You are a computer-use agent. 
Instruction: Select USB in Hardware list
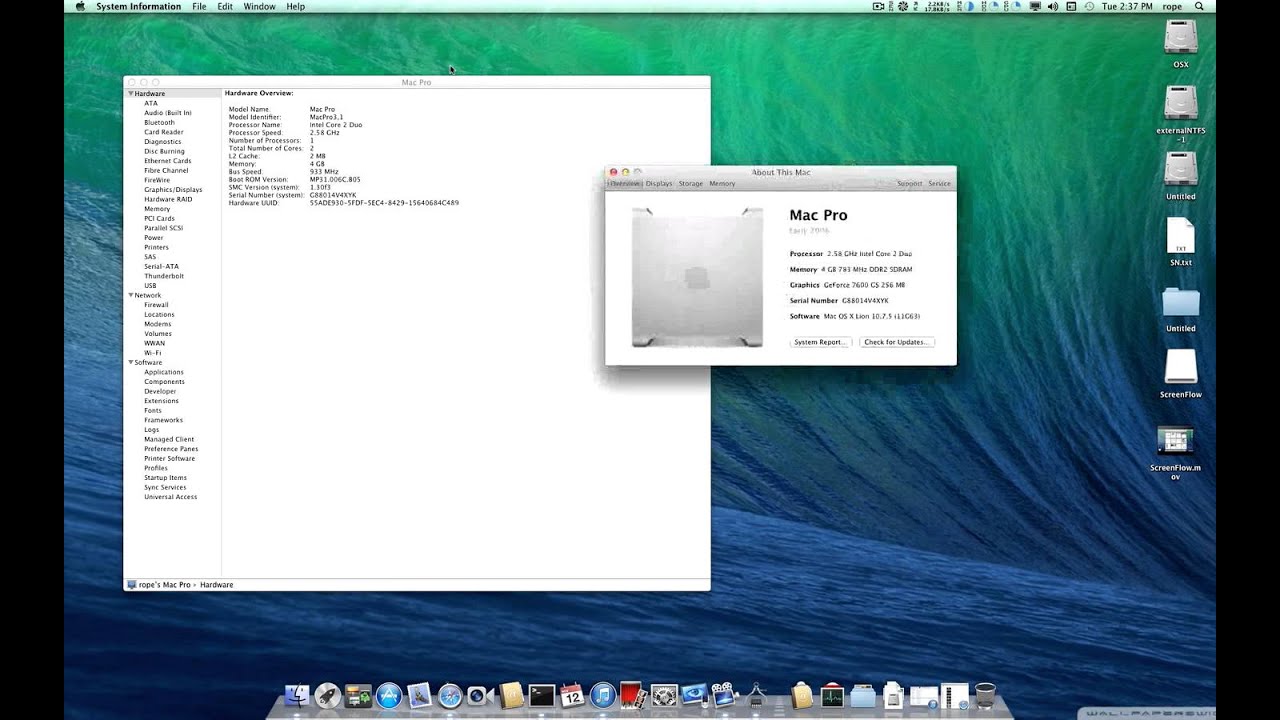[150, 285]
